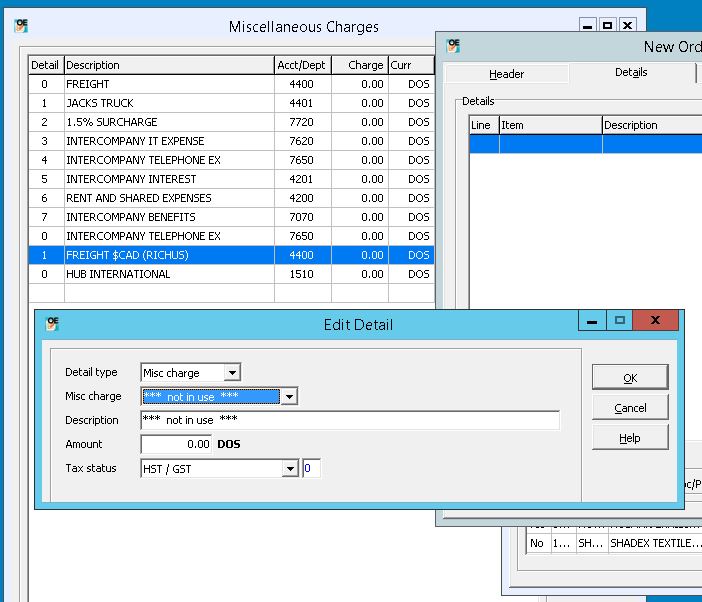Viewport: 702px width, 602px height.
Task: Minimize the Edit Detail dialog
Action: (593, 321)
